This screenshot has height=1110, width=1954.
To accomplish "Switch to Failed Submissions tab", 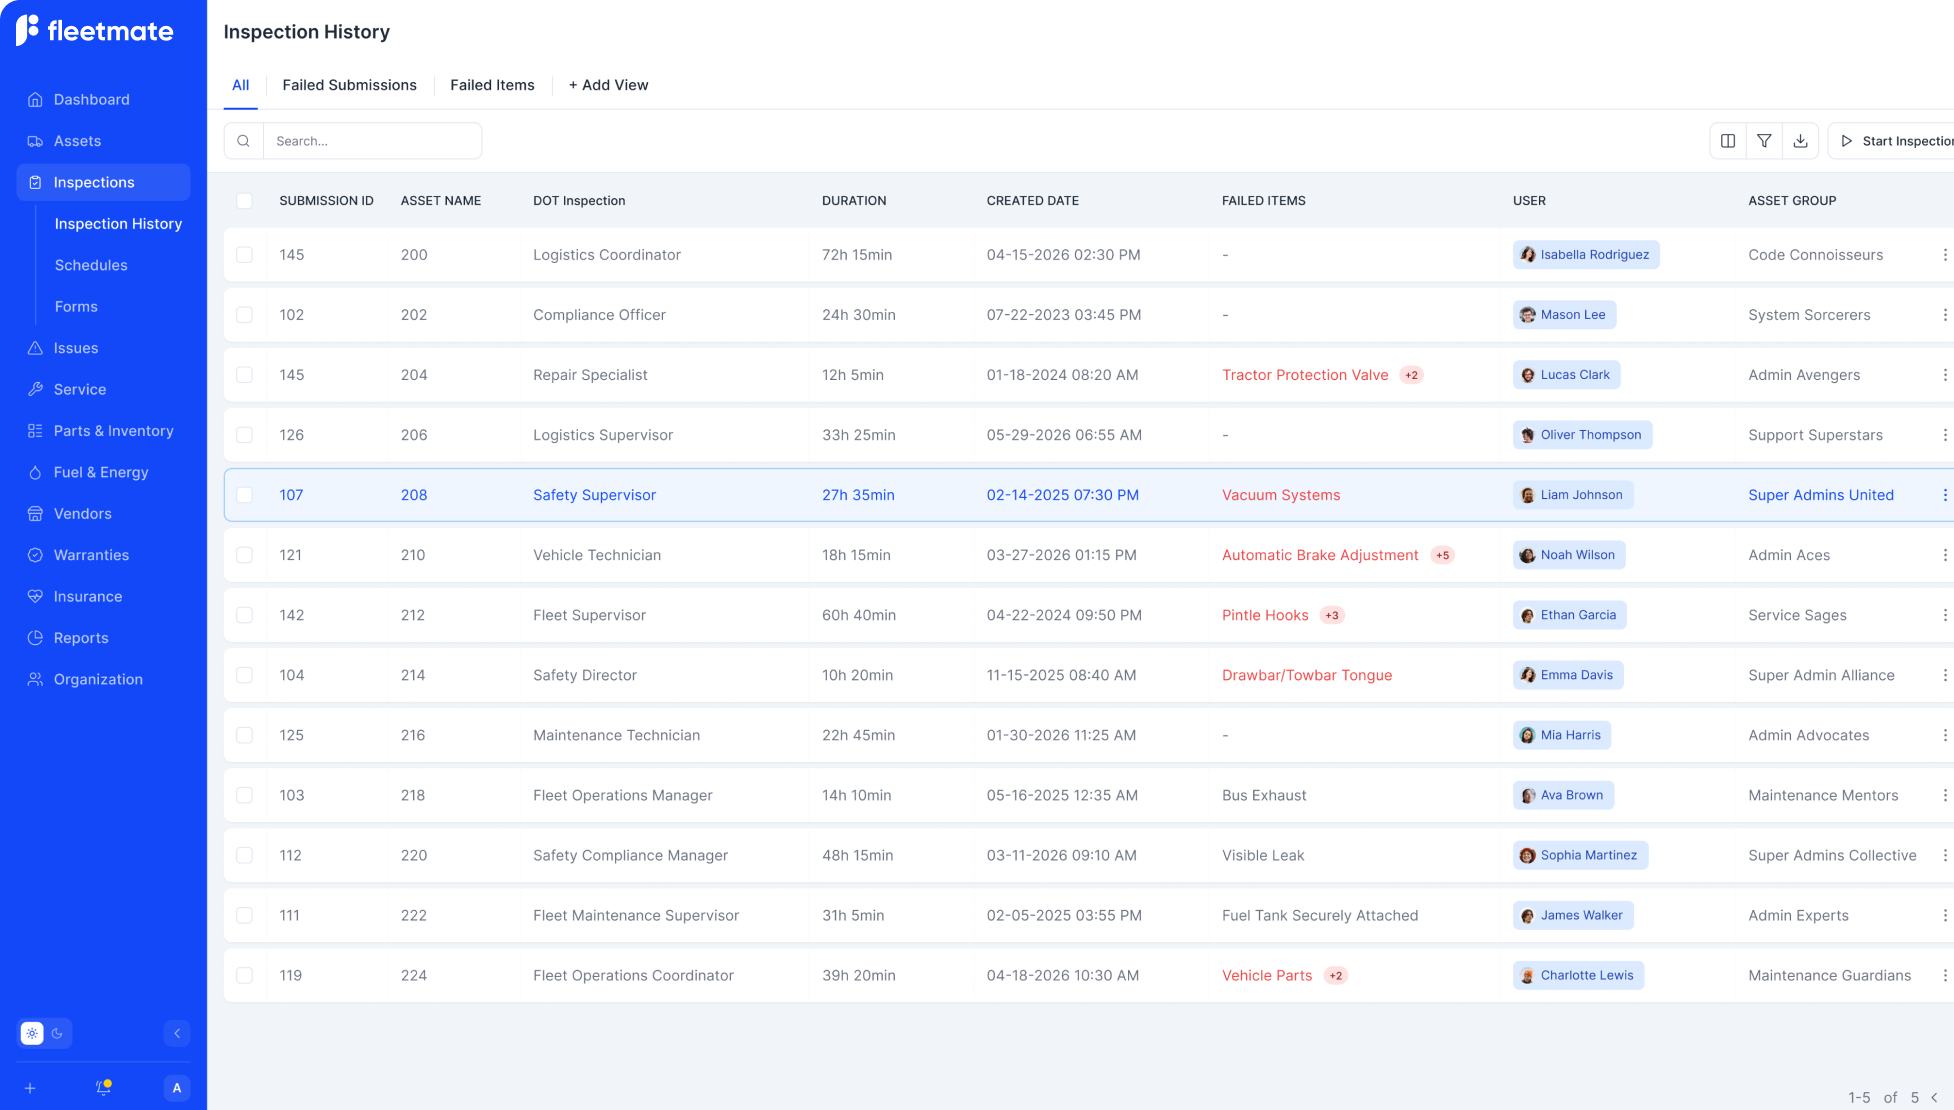I will point(349,85).
